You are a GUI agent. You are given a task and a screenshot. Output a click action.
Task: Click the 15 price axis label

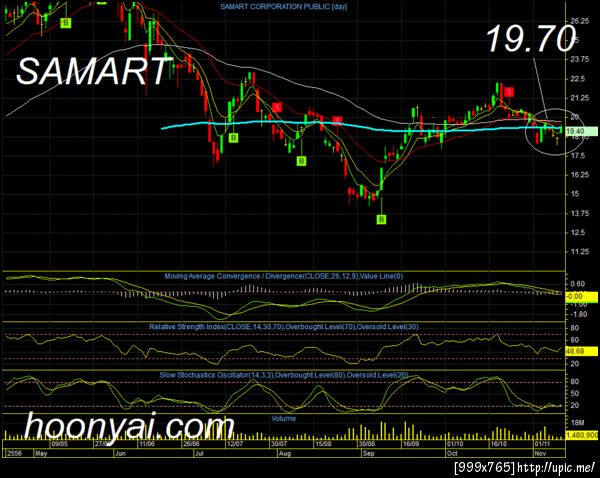click(575, 194)
